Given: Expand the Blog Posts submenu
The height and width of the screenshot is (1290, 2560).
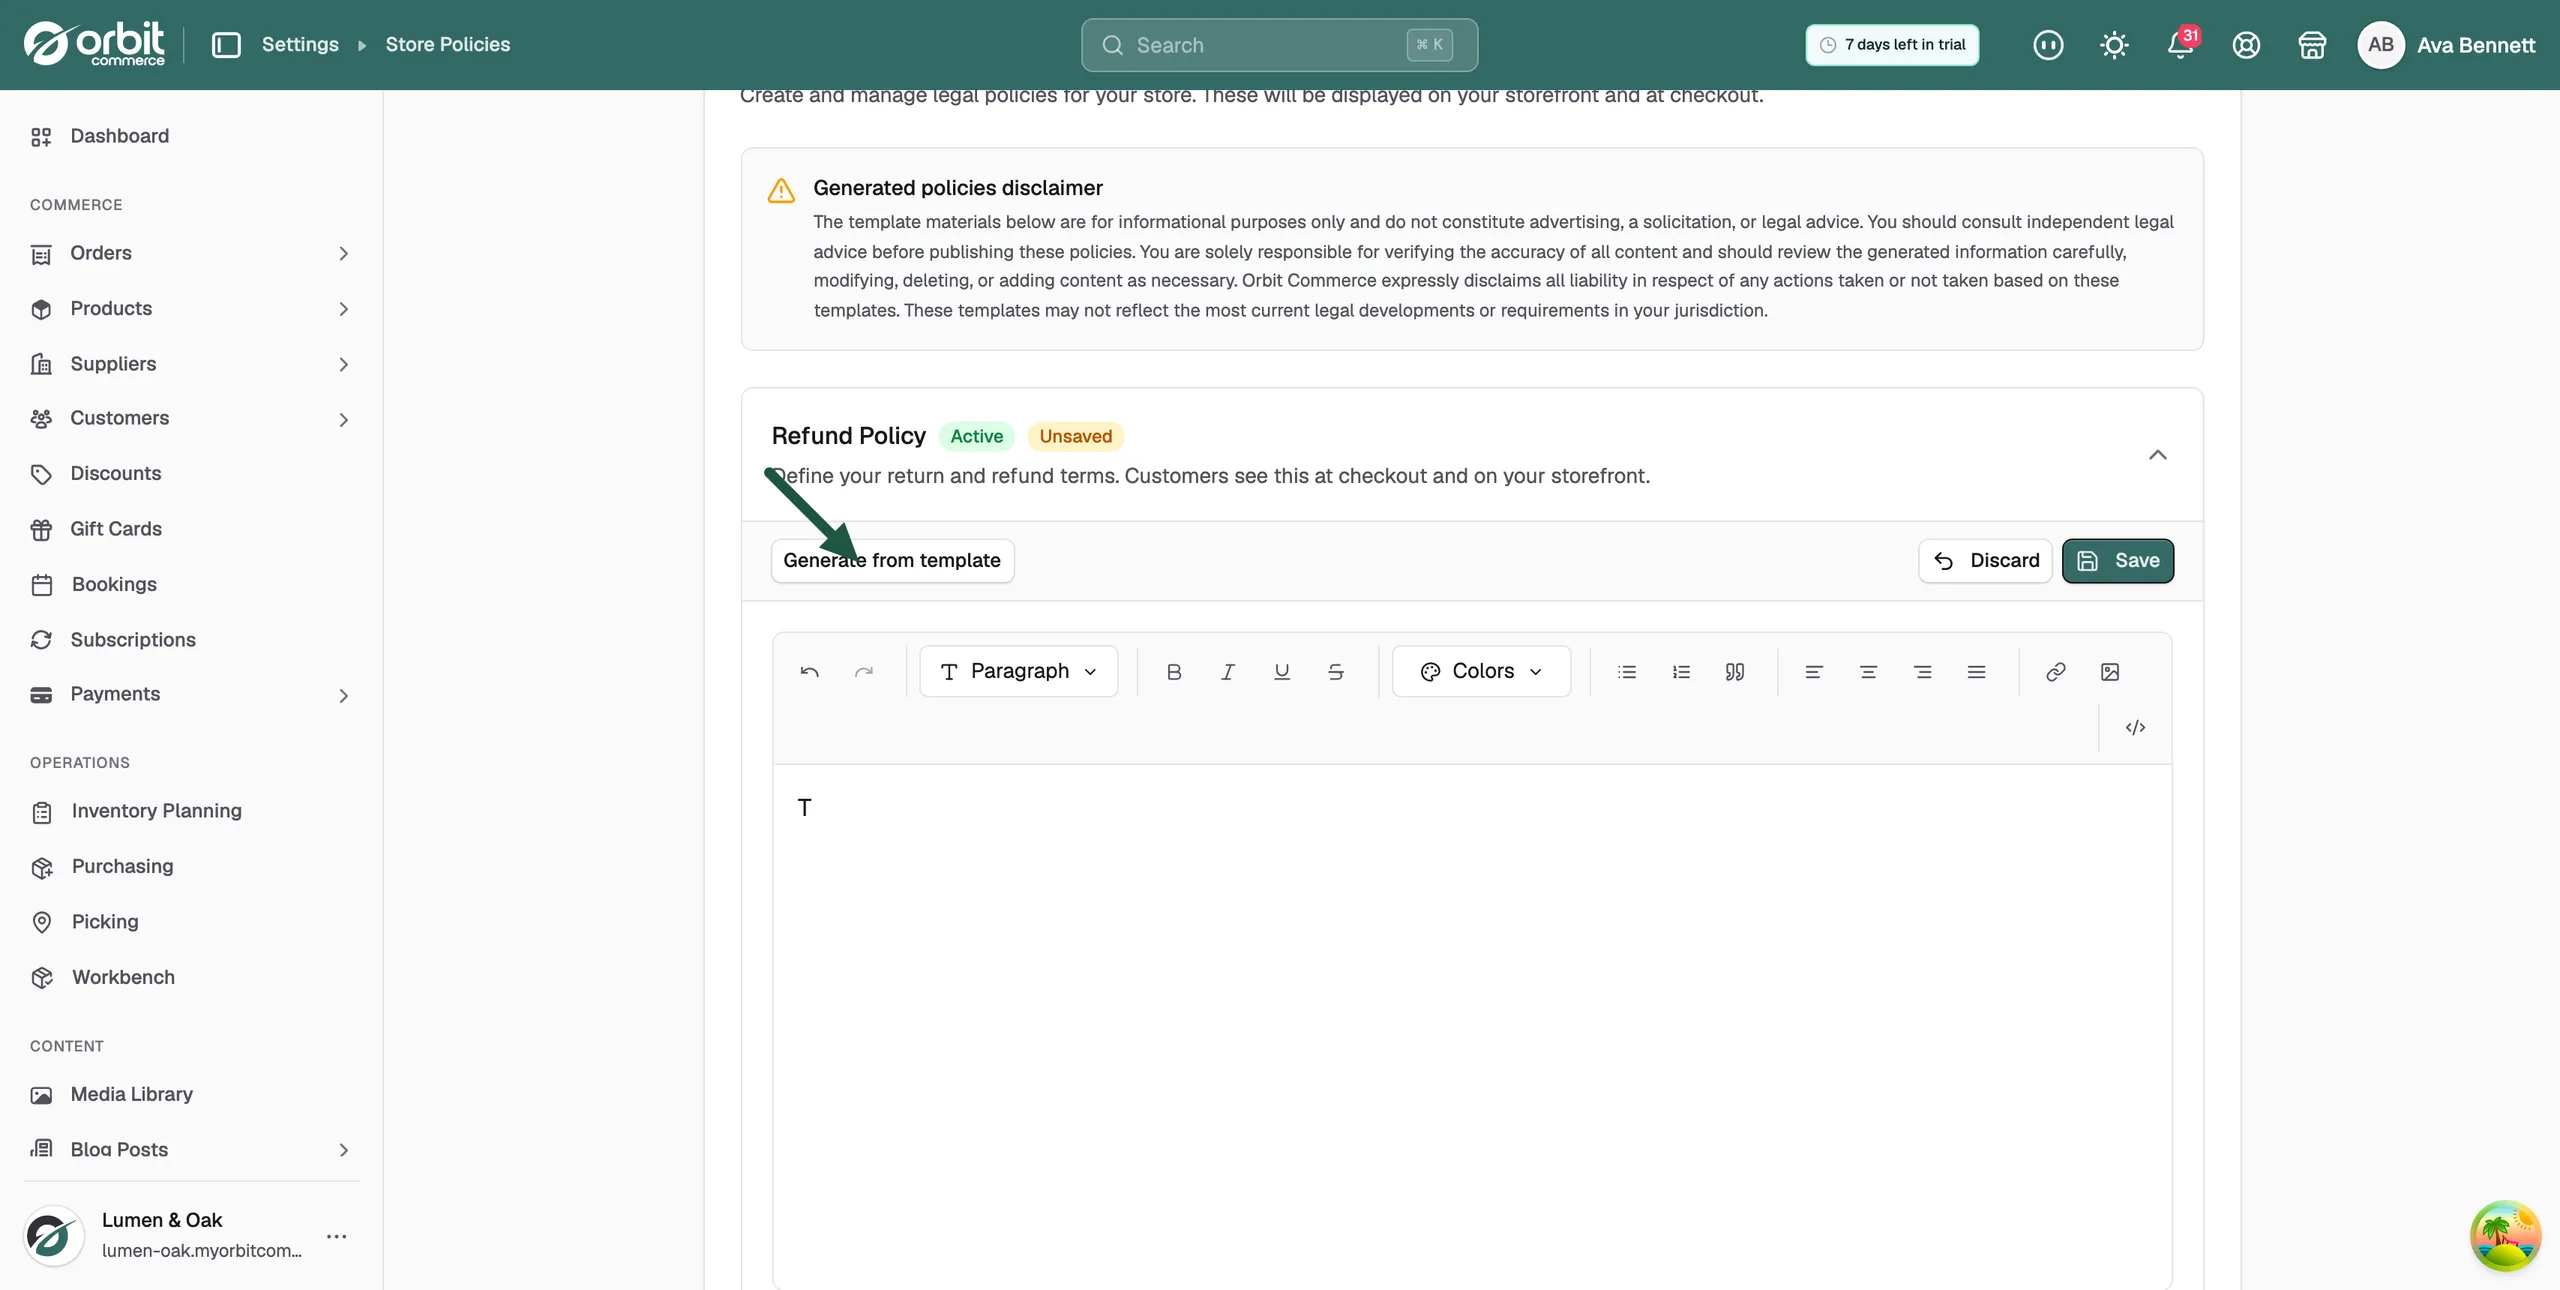Looking at the screenshot, I should pyautogui.click(x=343, y=1150).
